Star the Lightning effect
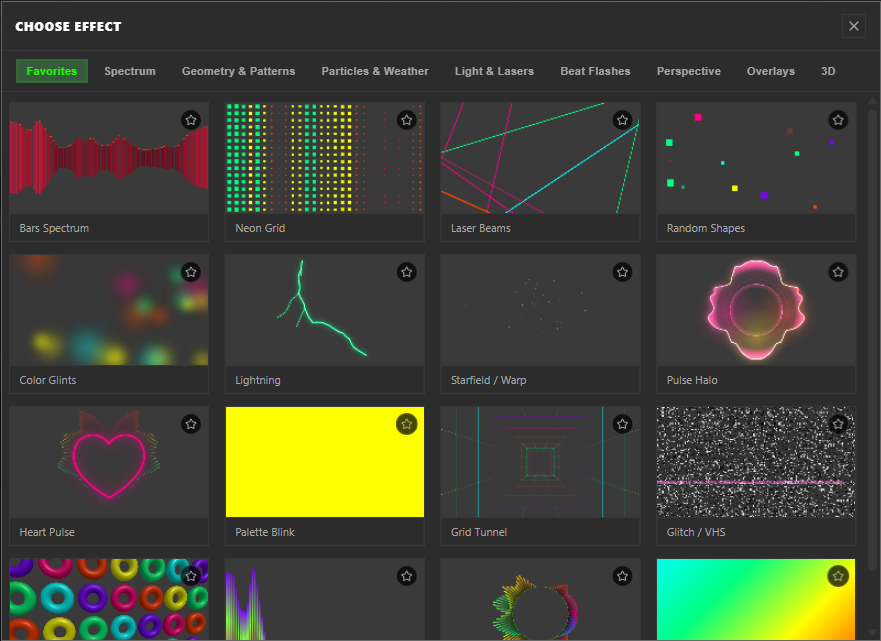 pyautogui.click(x=407, y=272)
